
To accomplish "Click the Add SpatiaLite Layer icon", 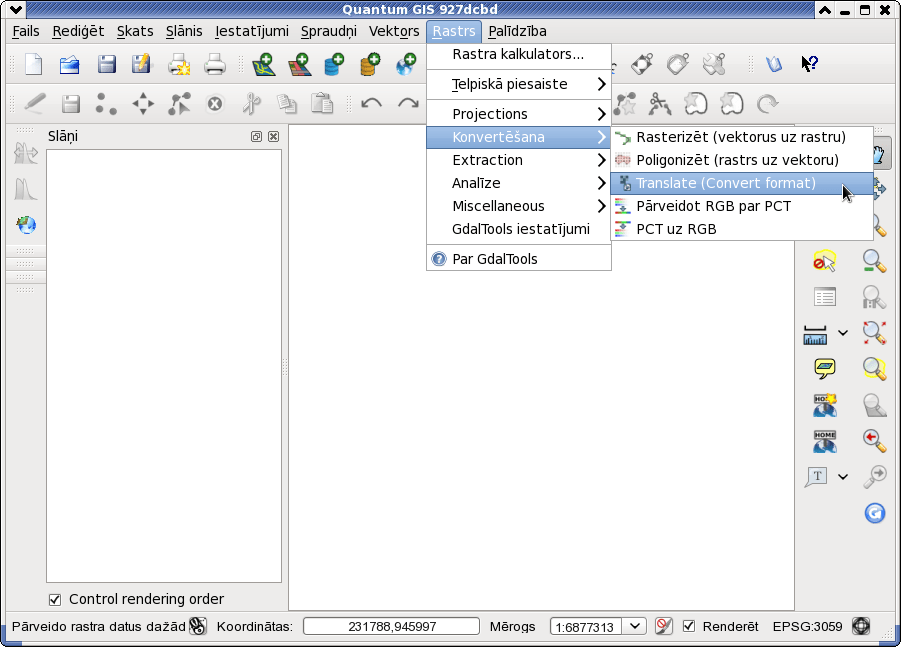I will [x=370, y=64].
